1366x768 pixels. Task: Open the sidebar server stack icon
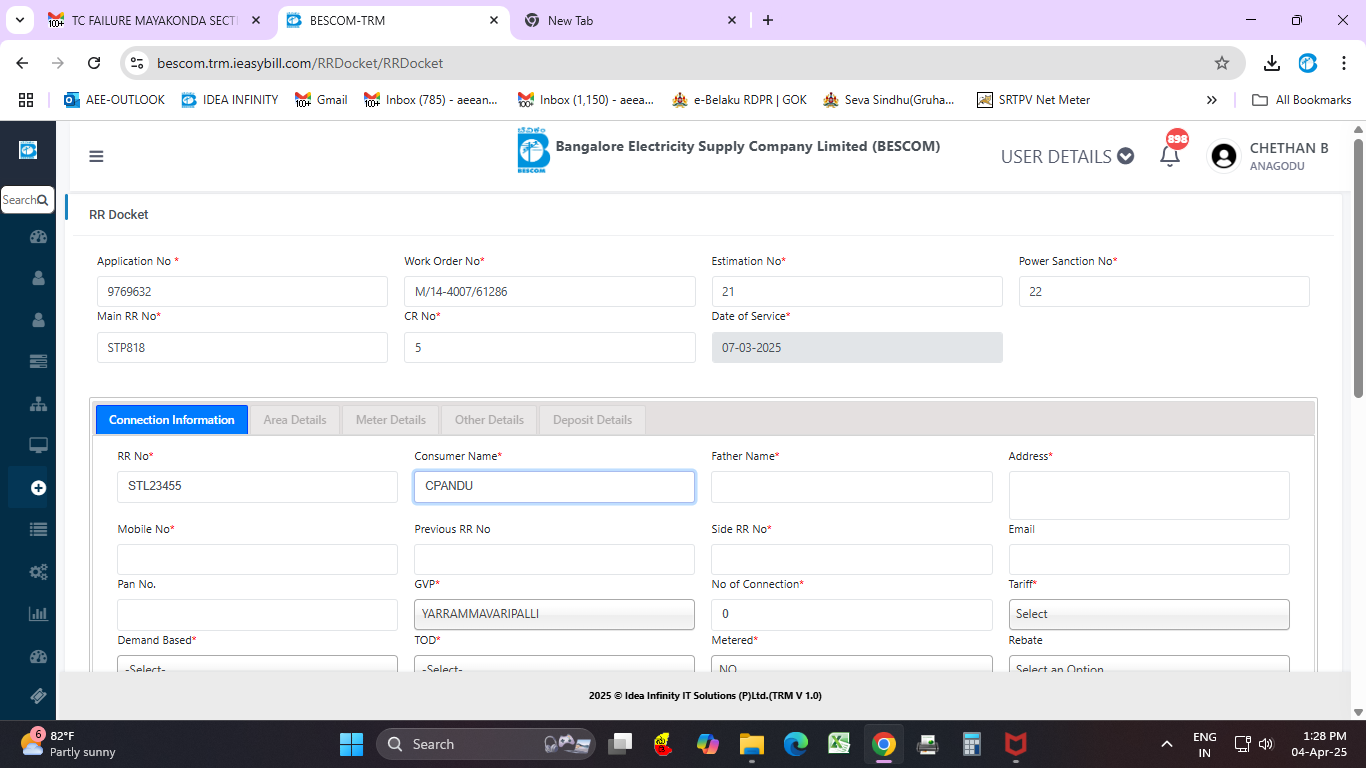pos(38,361)
